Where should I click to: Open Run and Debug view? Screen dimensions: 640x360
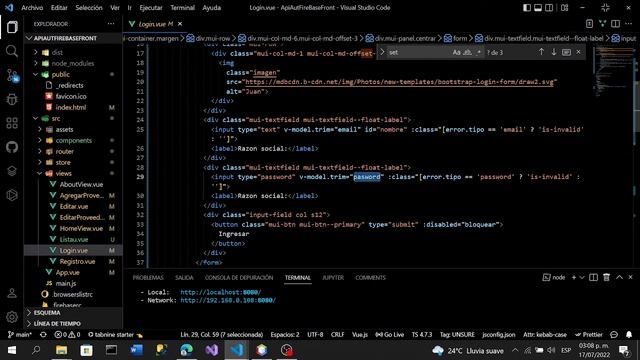pyautogui.click(x=12, y=99)
